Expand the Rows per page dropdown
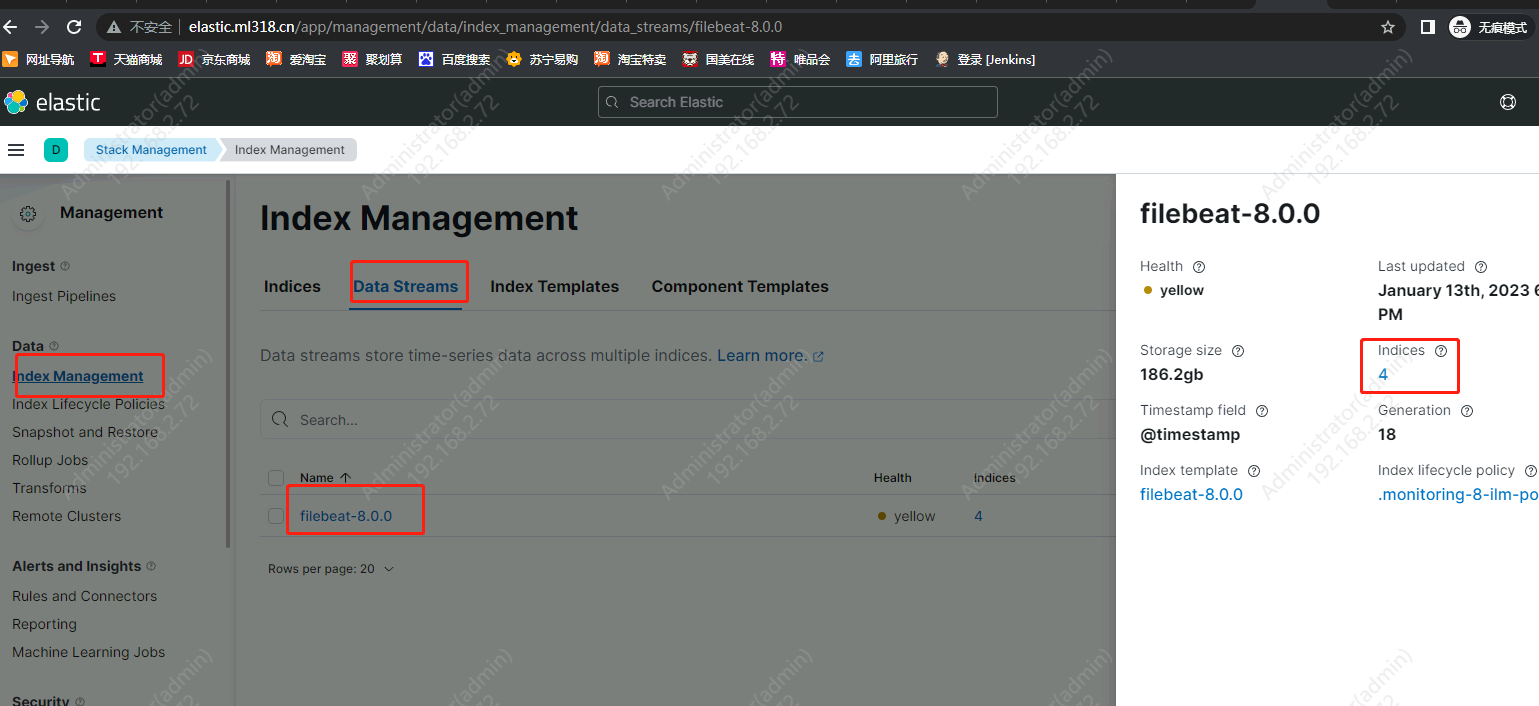This screenshot has width=1539, height=706. point(330,569)
